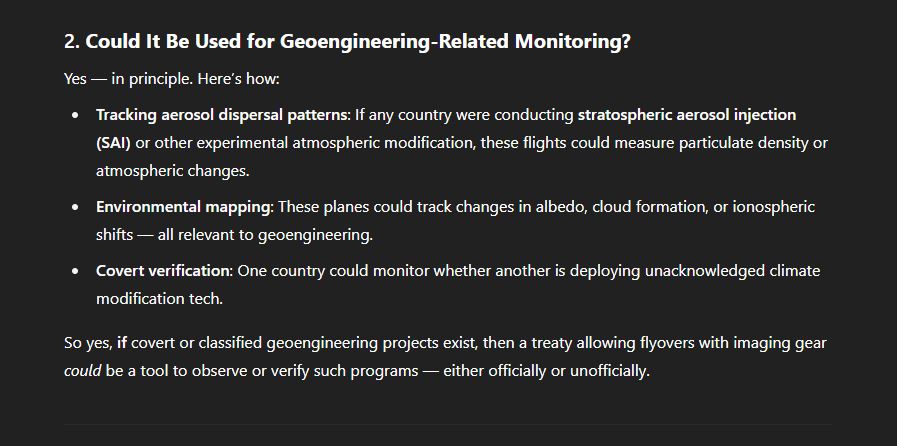Click the italic word "could" in last paragraph
Image resolution: width=897 pixels, height=446 pixels.
click(82, 371)
